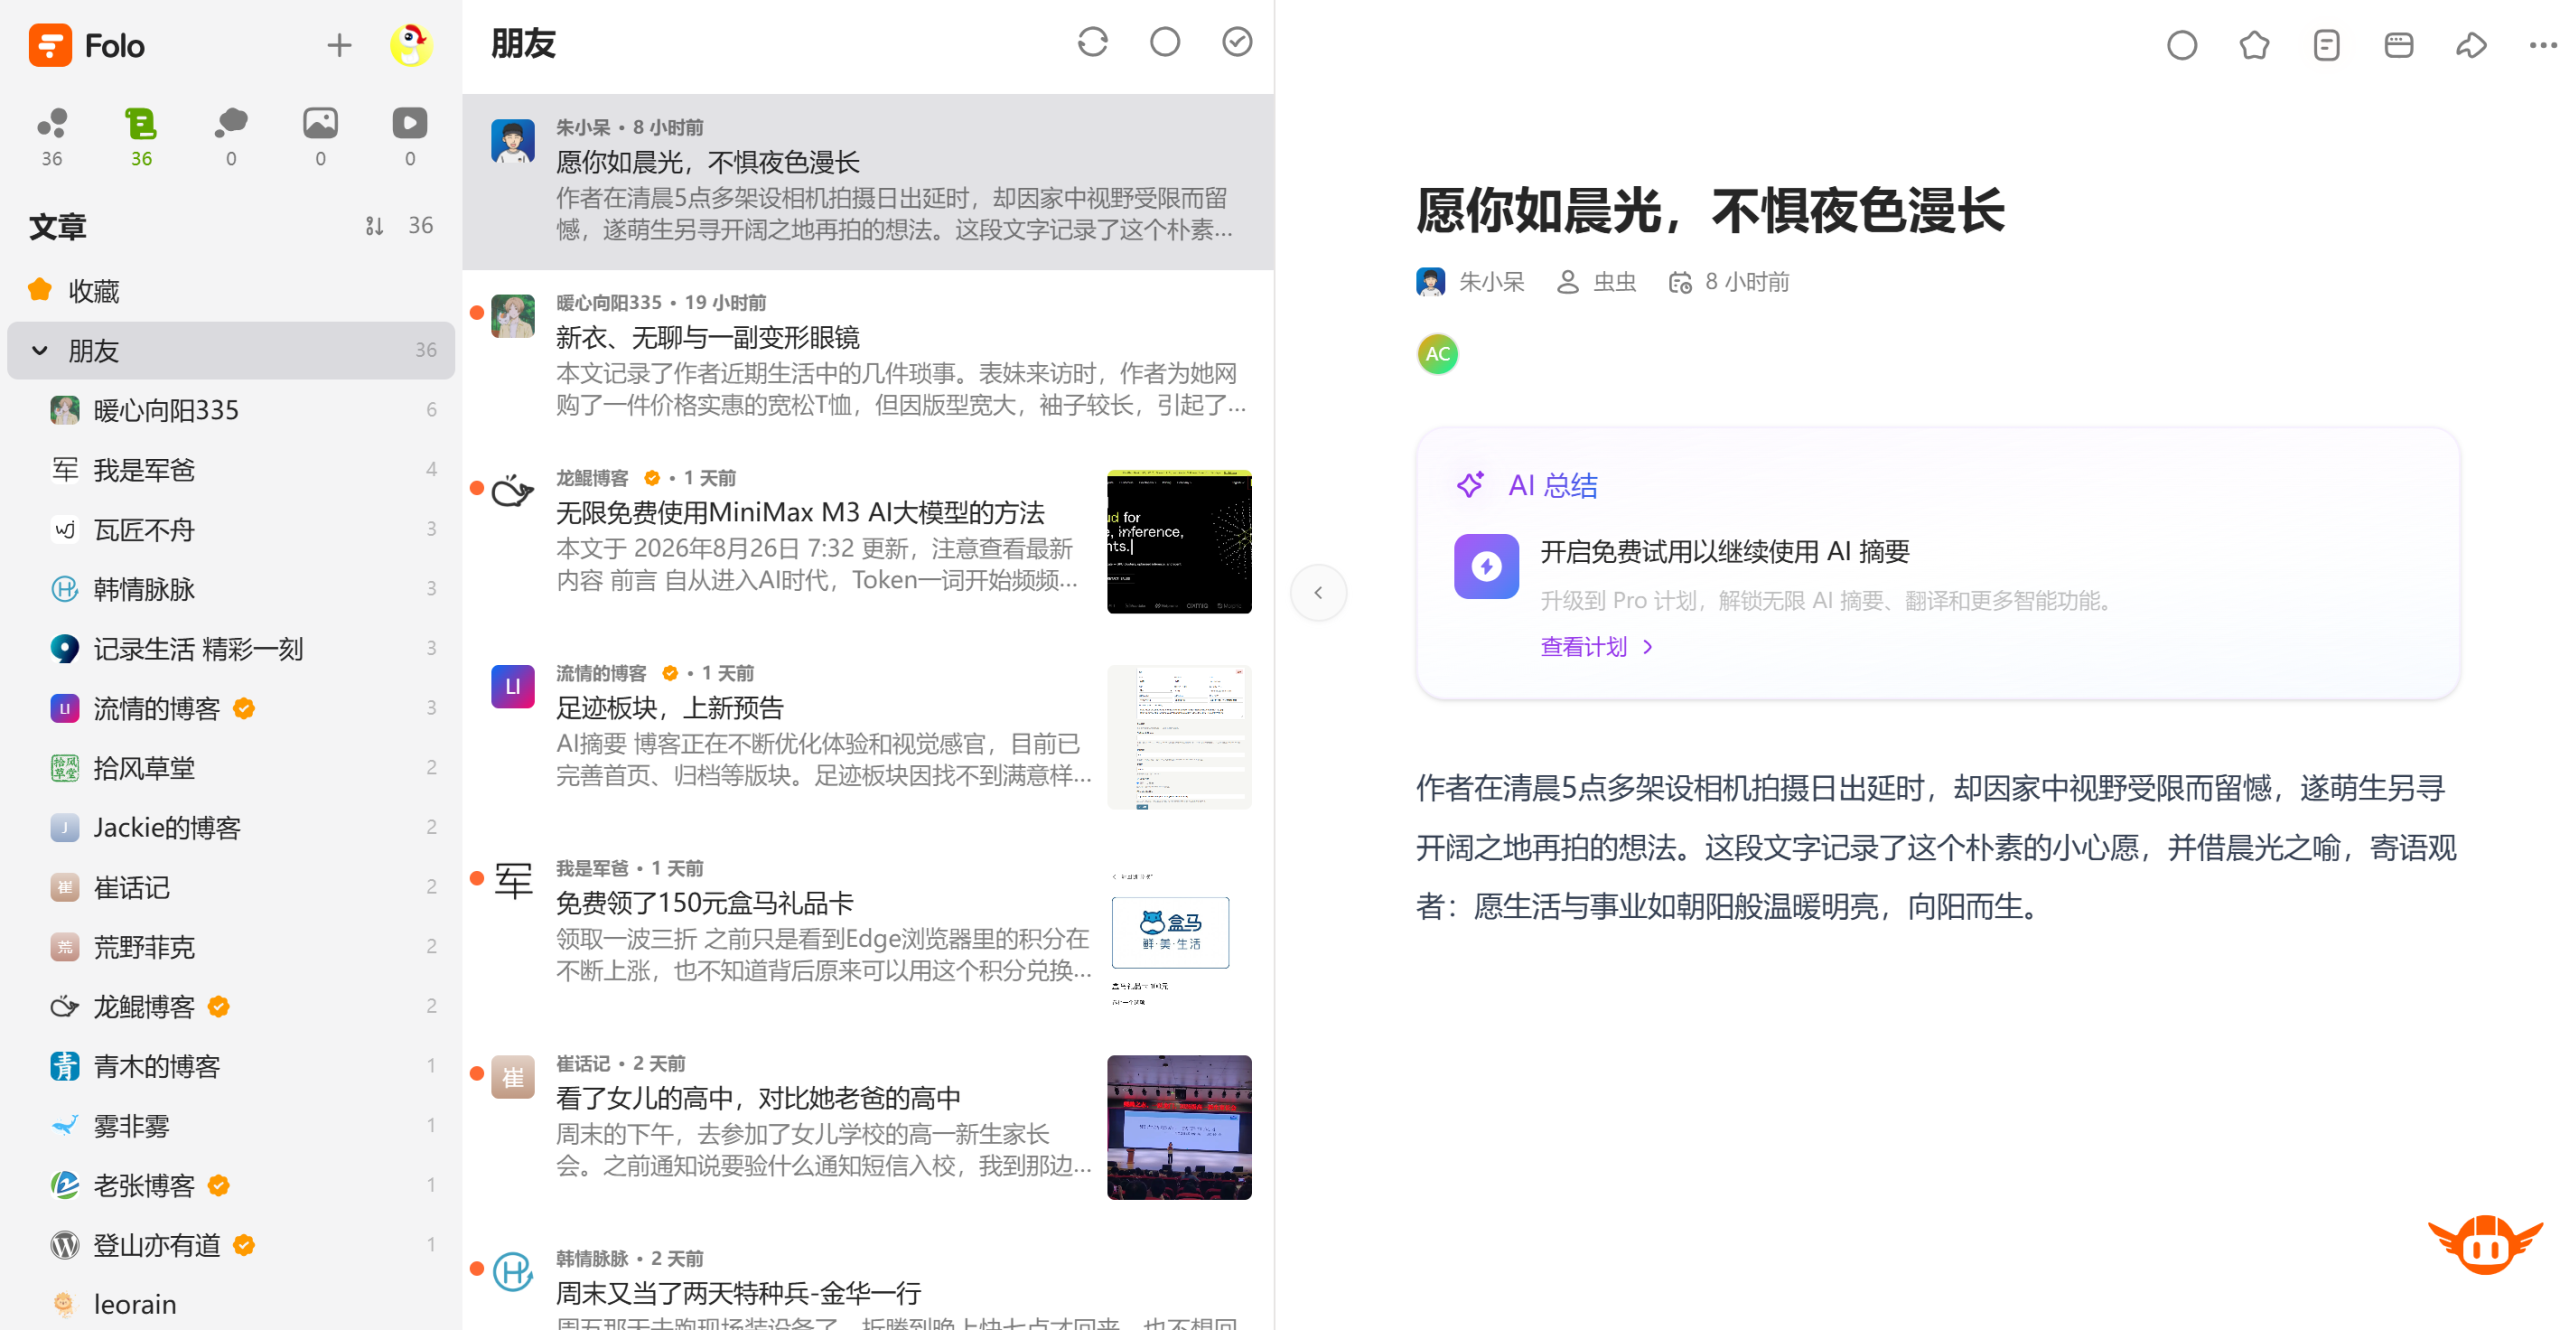Open sort options for the article feeds
The image size is (2560, 1330).
point(374,226)
